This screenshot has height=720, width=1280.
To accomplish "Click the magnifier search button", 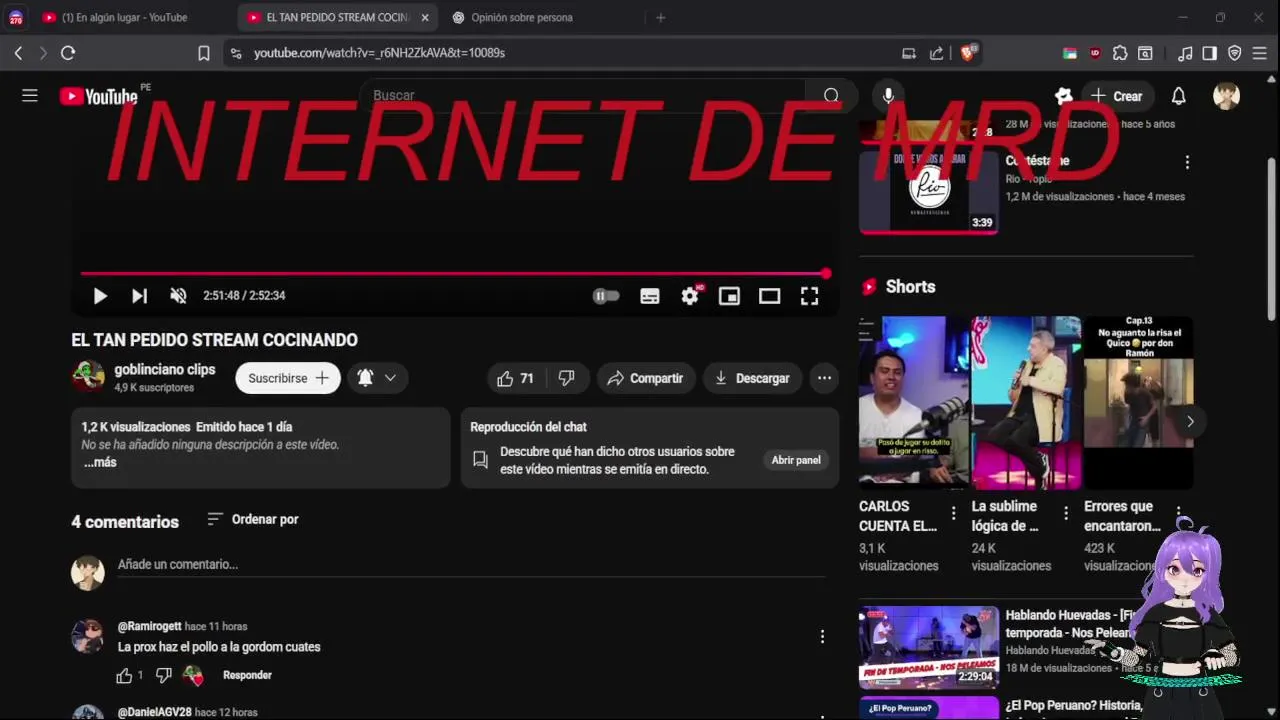I will (831, 95).
